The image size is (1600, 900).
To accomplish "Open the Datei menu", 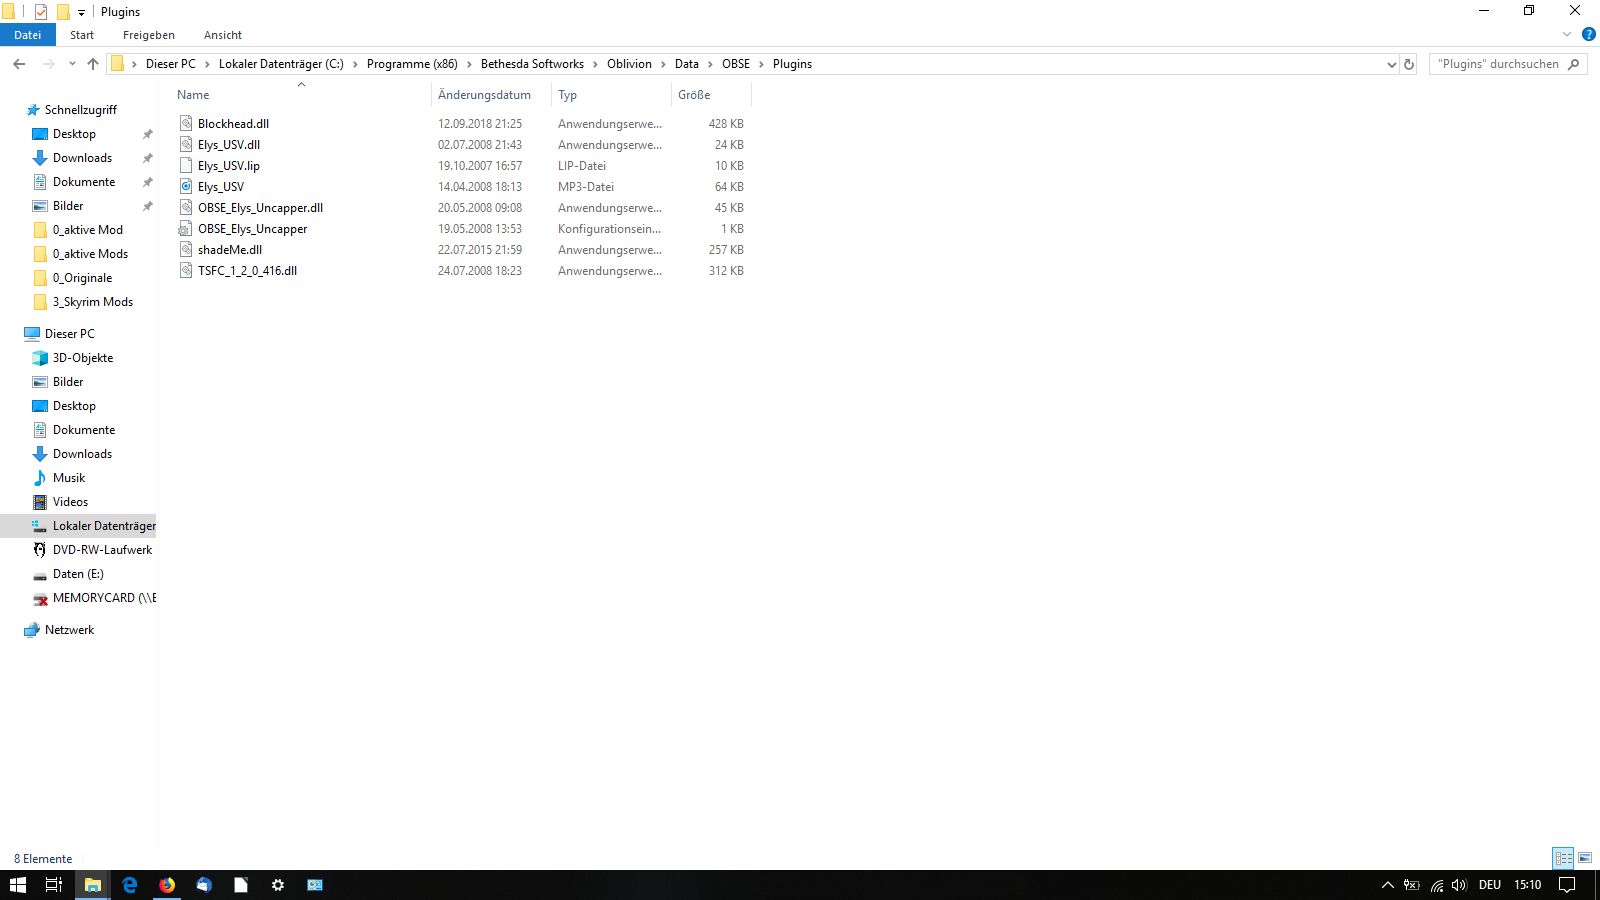I will 28,35.
